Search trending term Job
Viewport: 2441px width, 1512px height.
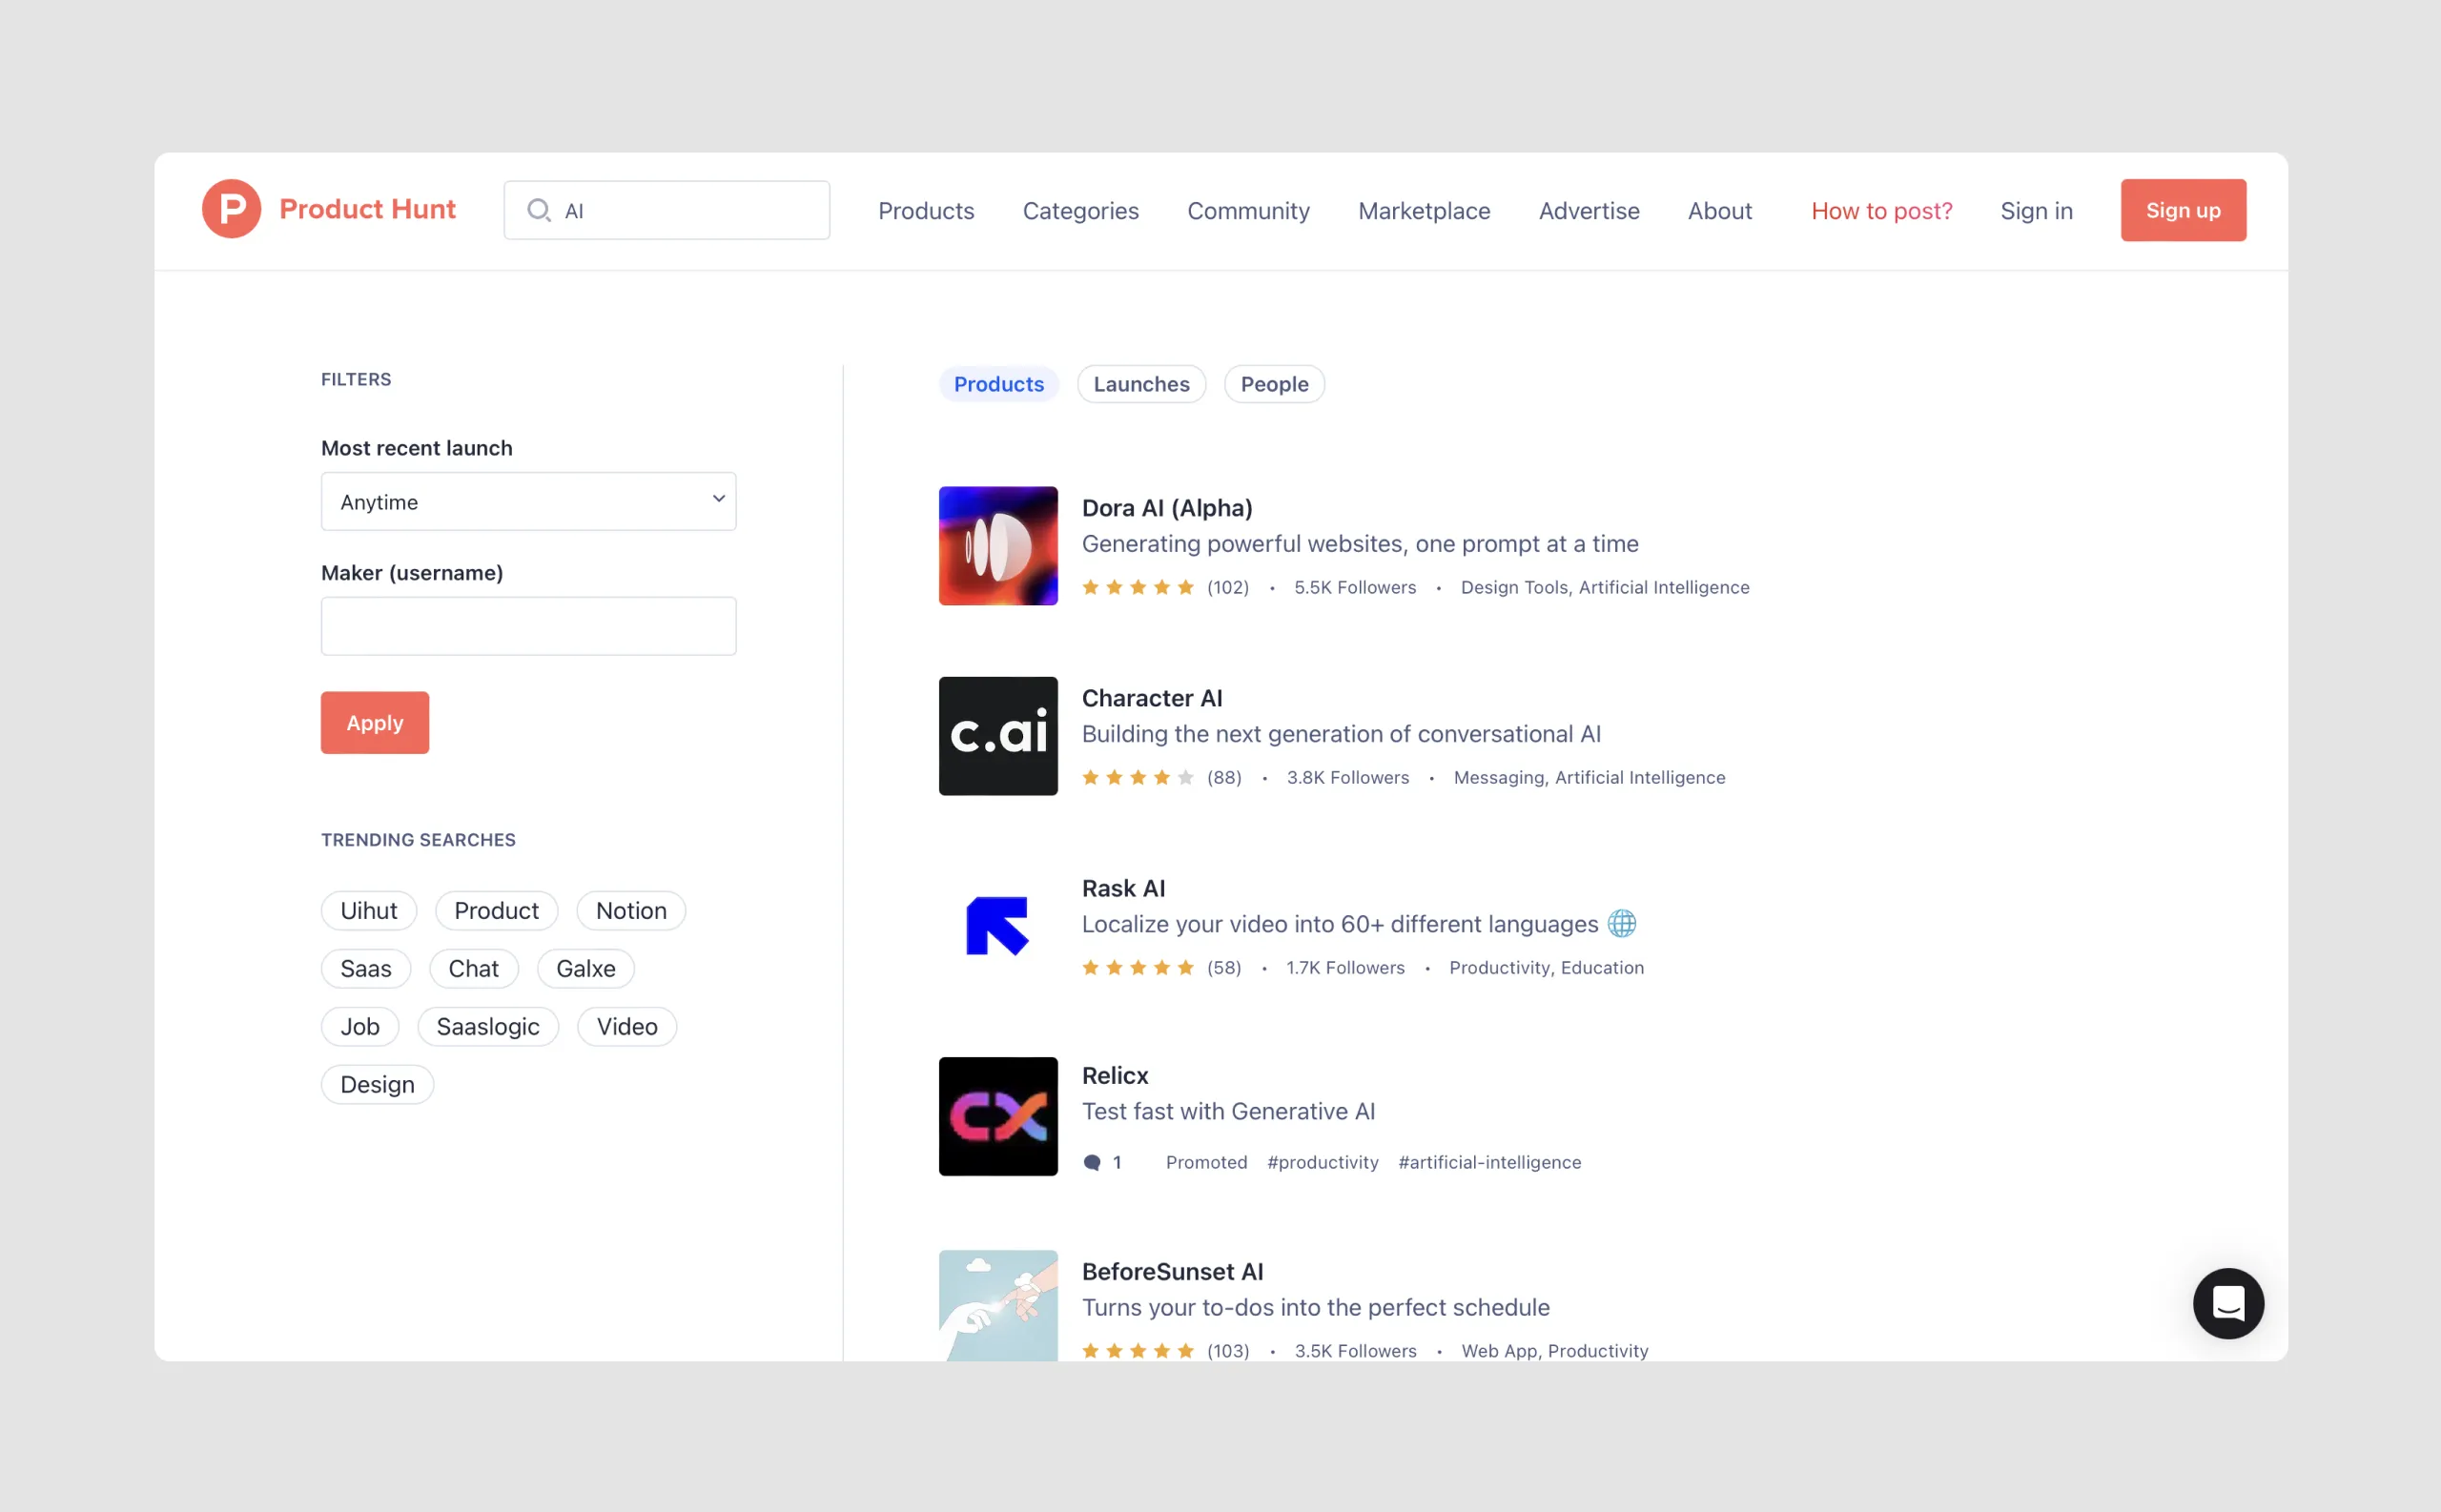pos(360,1027)
